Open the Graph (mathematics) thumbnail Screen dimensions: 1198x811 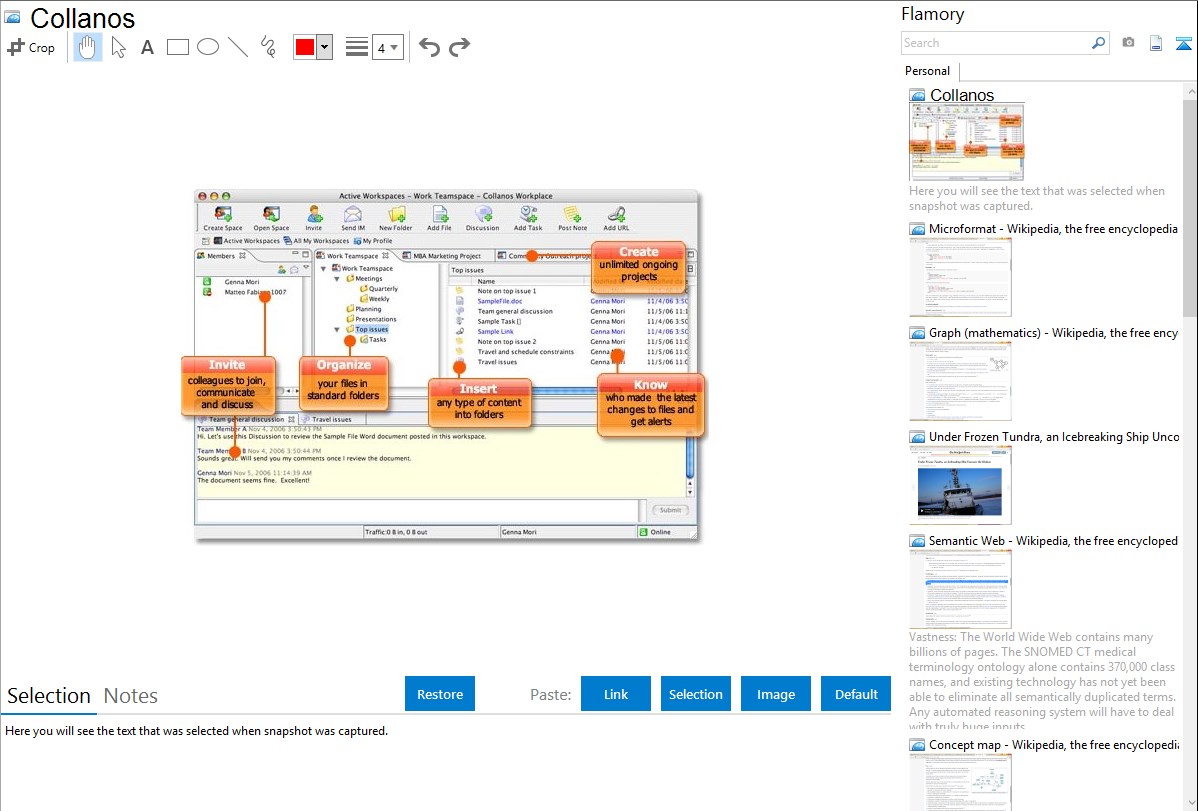click(960, 381)
